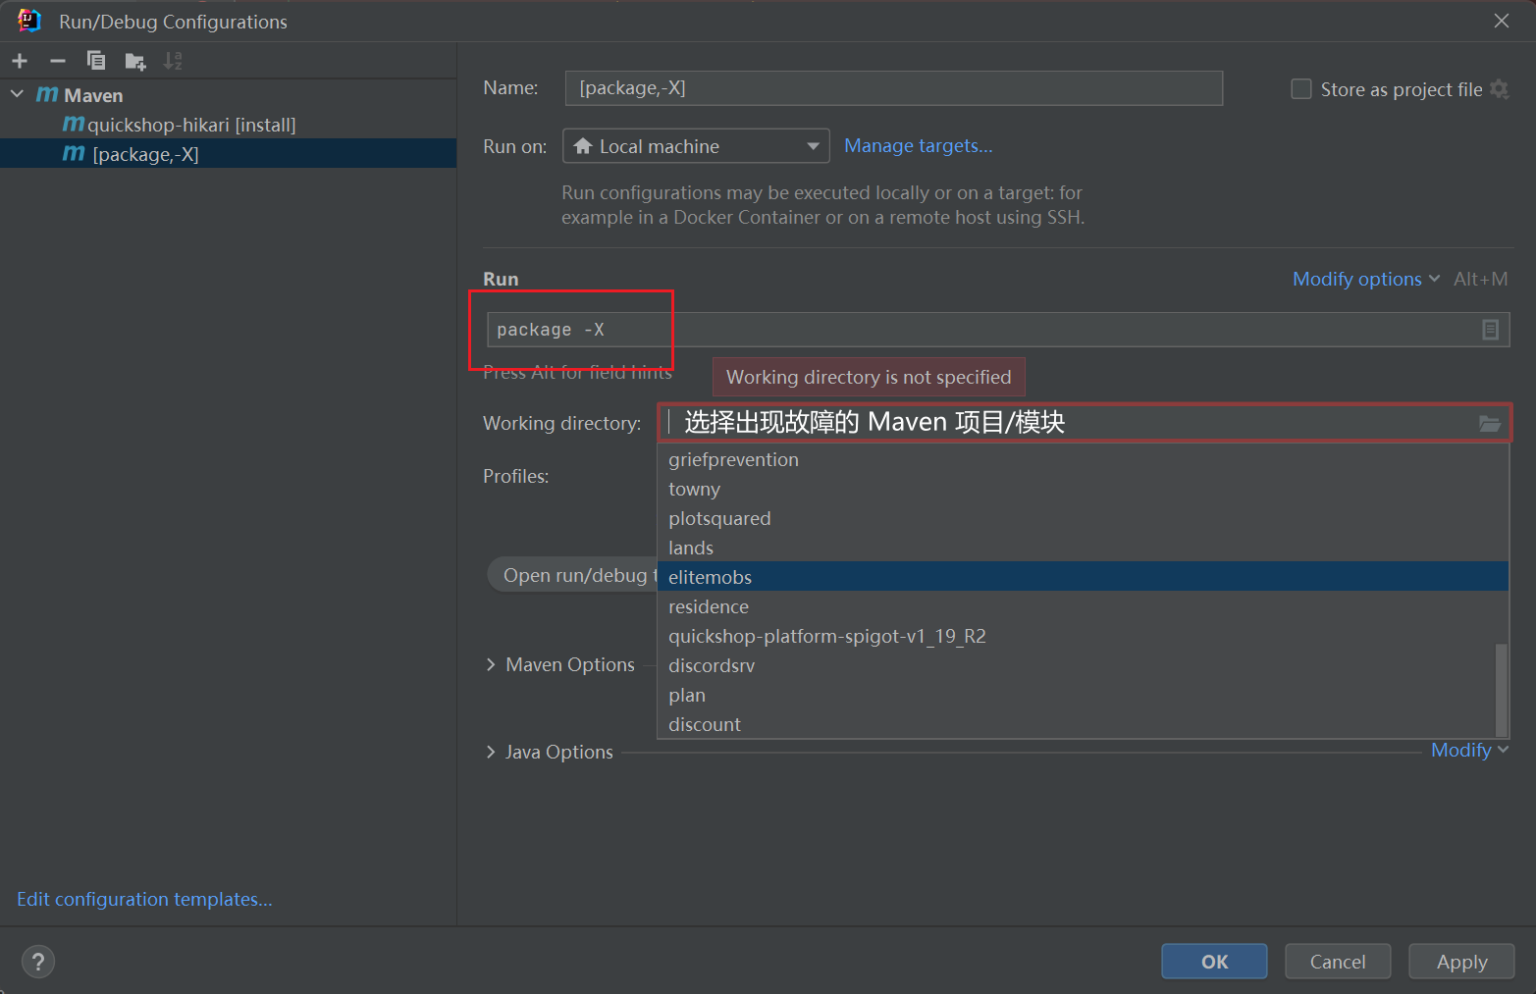Copy the [package,-X] configuration
Viewport: 1536px width, 994px height.
tap(96, 60)
